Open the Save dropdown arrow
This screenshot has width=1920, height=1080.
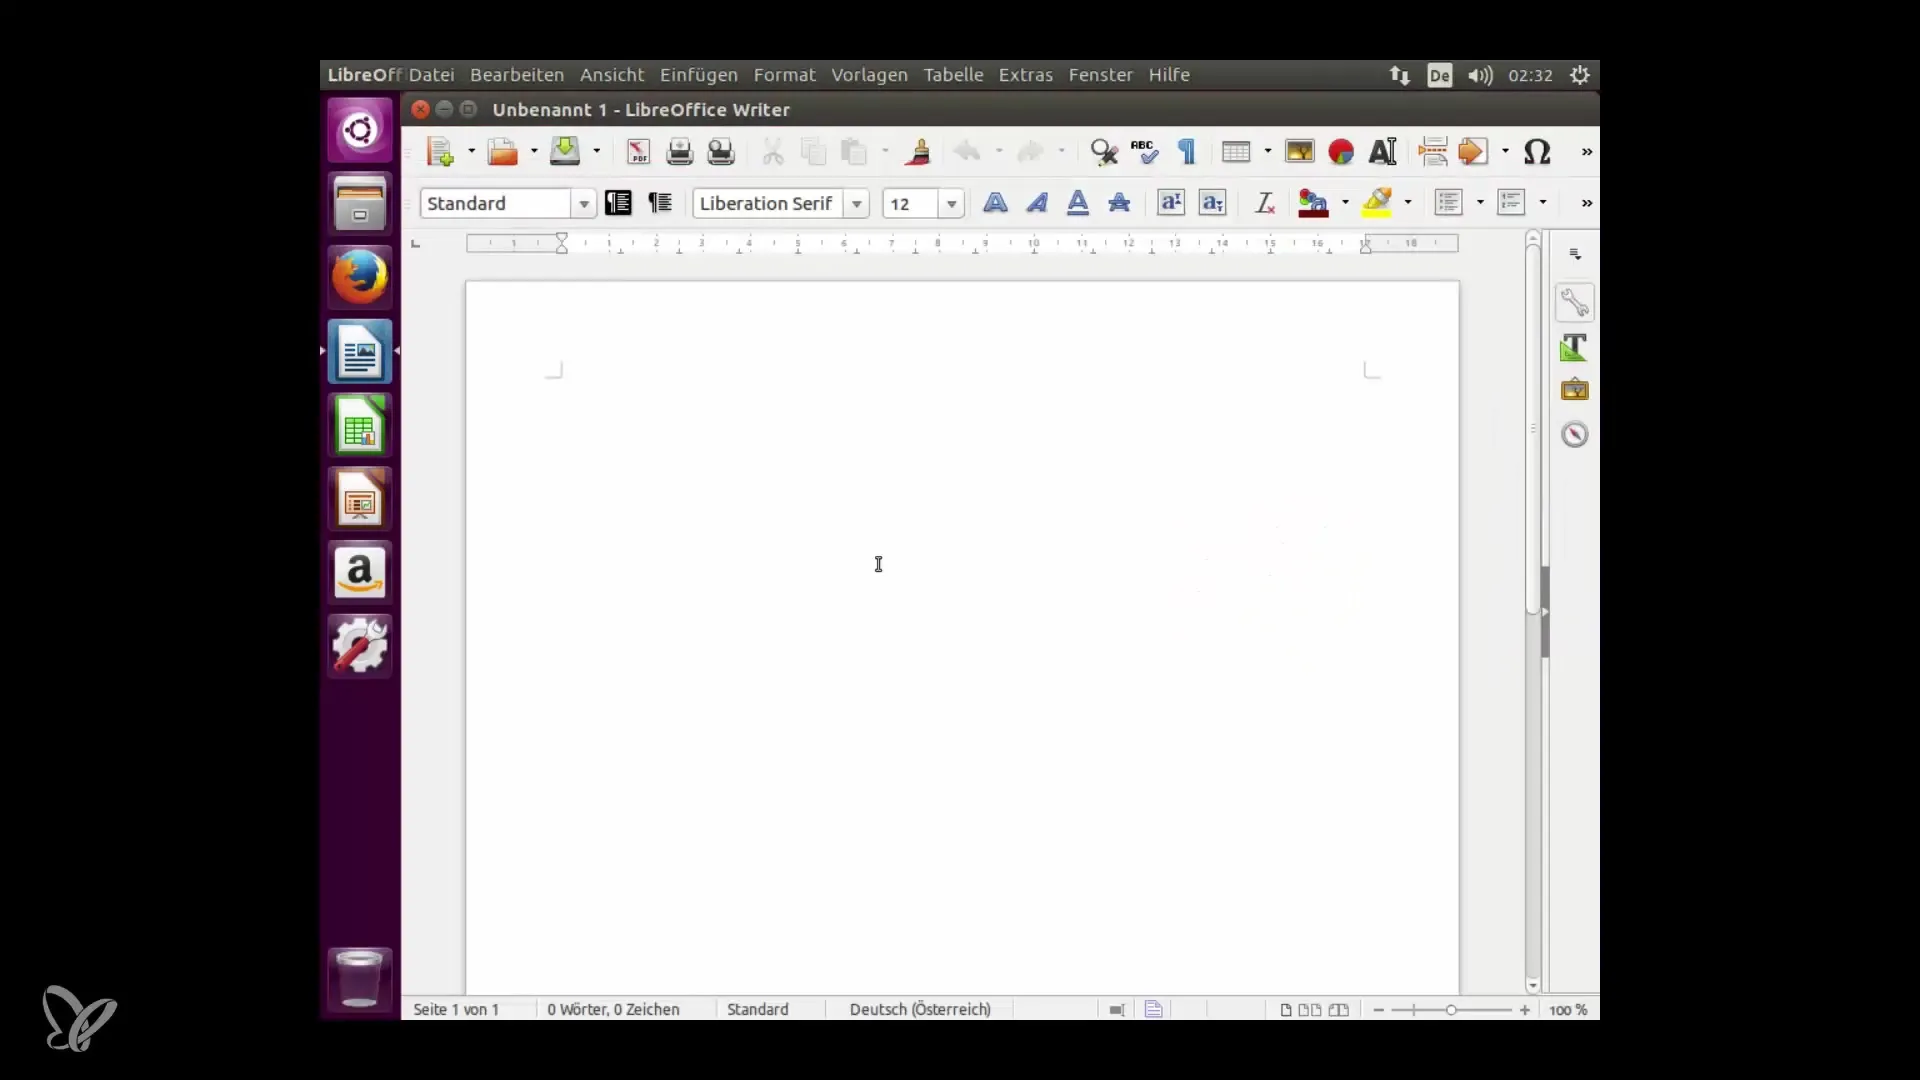point(596,152)
